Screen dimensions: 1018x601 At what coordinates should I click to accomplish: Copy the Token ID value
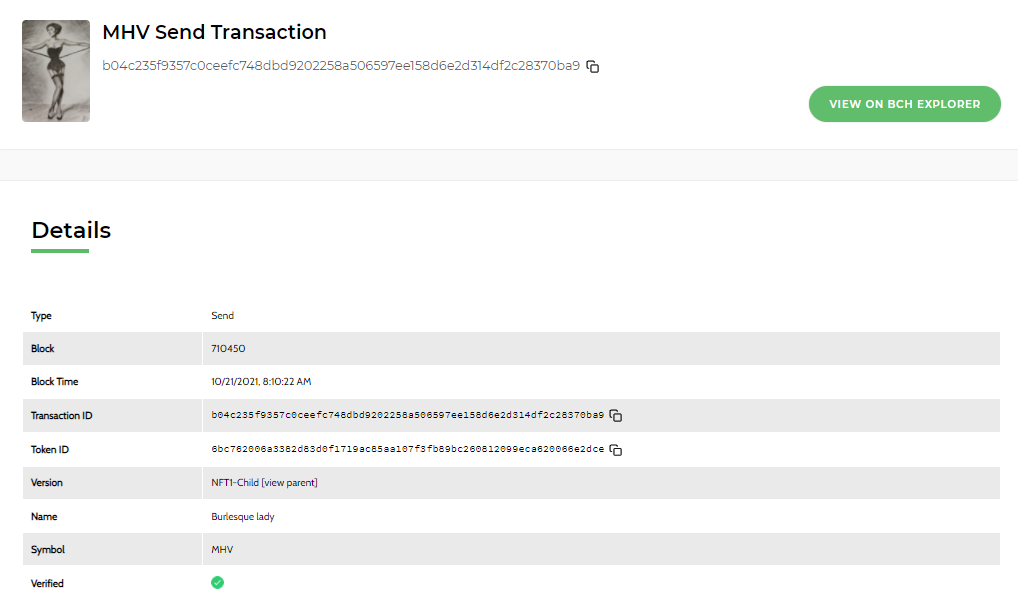pyautogui.click(x=615, y=450)
